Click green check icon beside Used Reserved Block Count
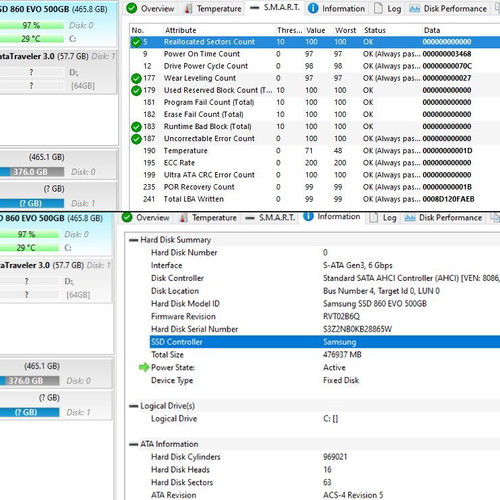Viewport: 500px width, 500px height. click(x=136, y=90)
